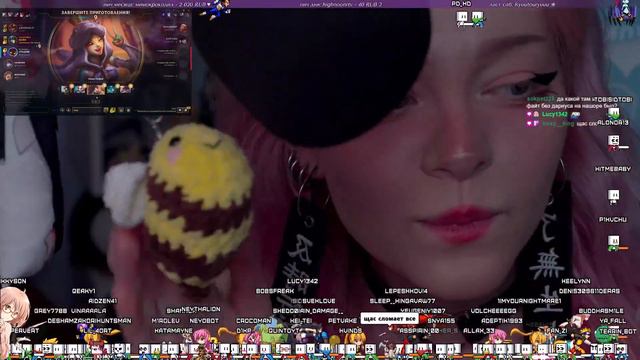The width and height of the screenshot is (640, 360).
Task: Click the ALLAK_33 viewer name
Action: [x=478, y=331]
